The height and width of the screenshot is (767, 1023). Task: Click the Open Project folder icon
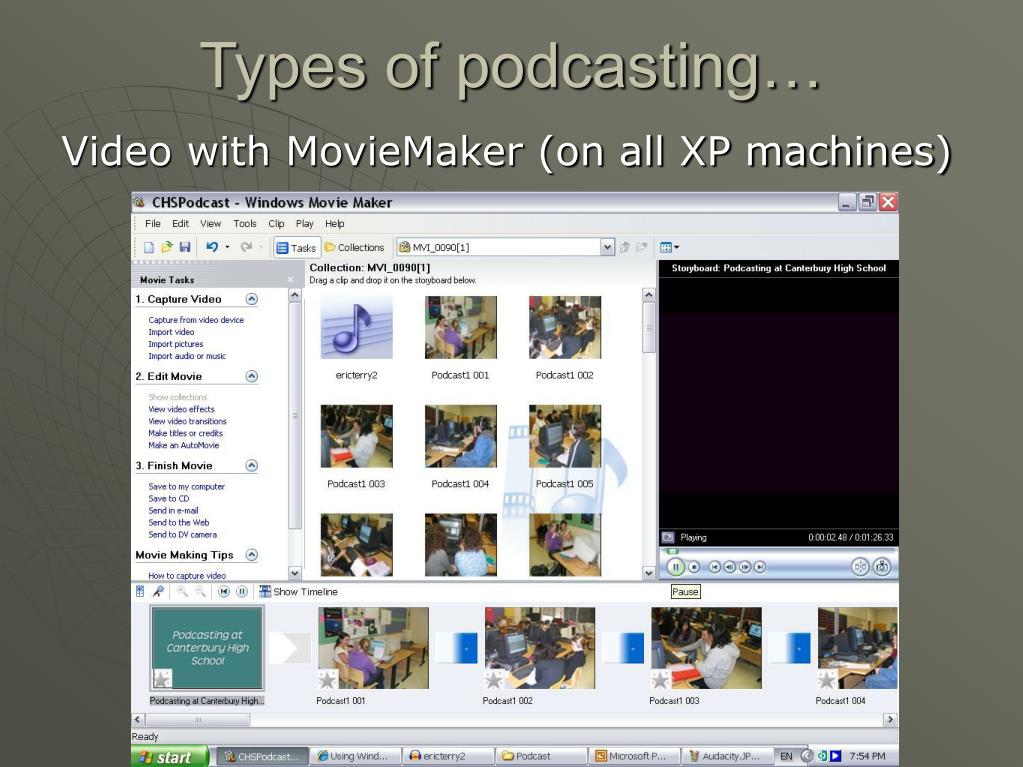coord(167,247)
